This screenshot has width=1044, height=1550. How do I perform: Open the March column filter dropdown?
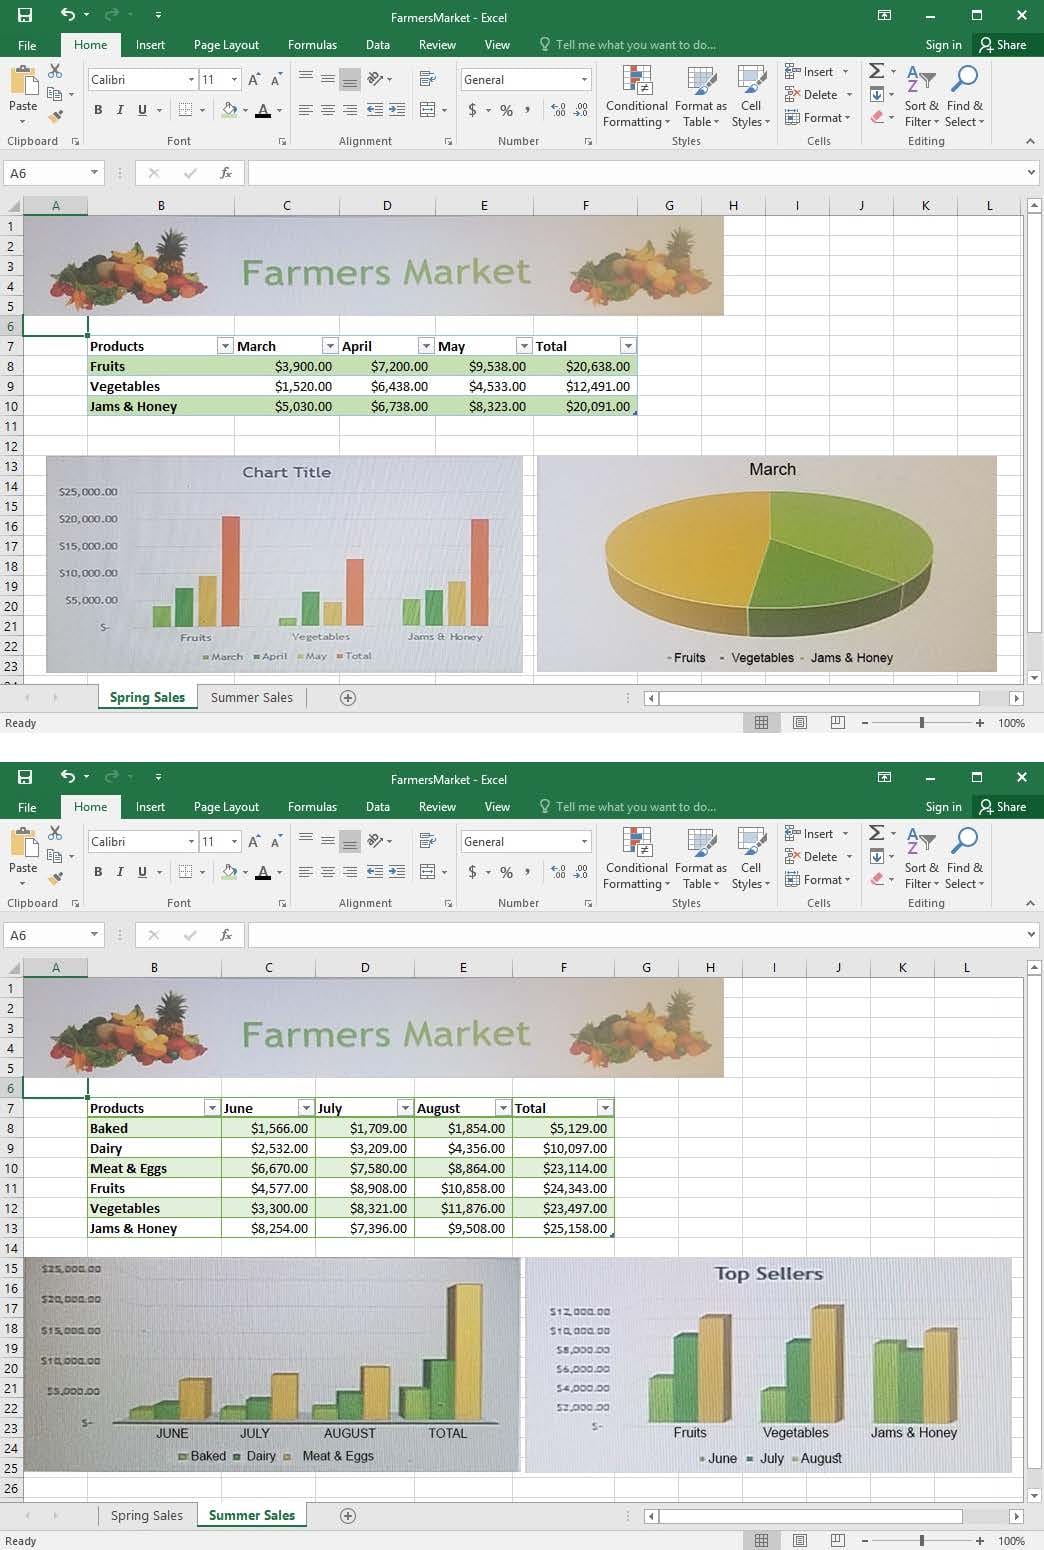point(329,346)
